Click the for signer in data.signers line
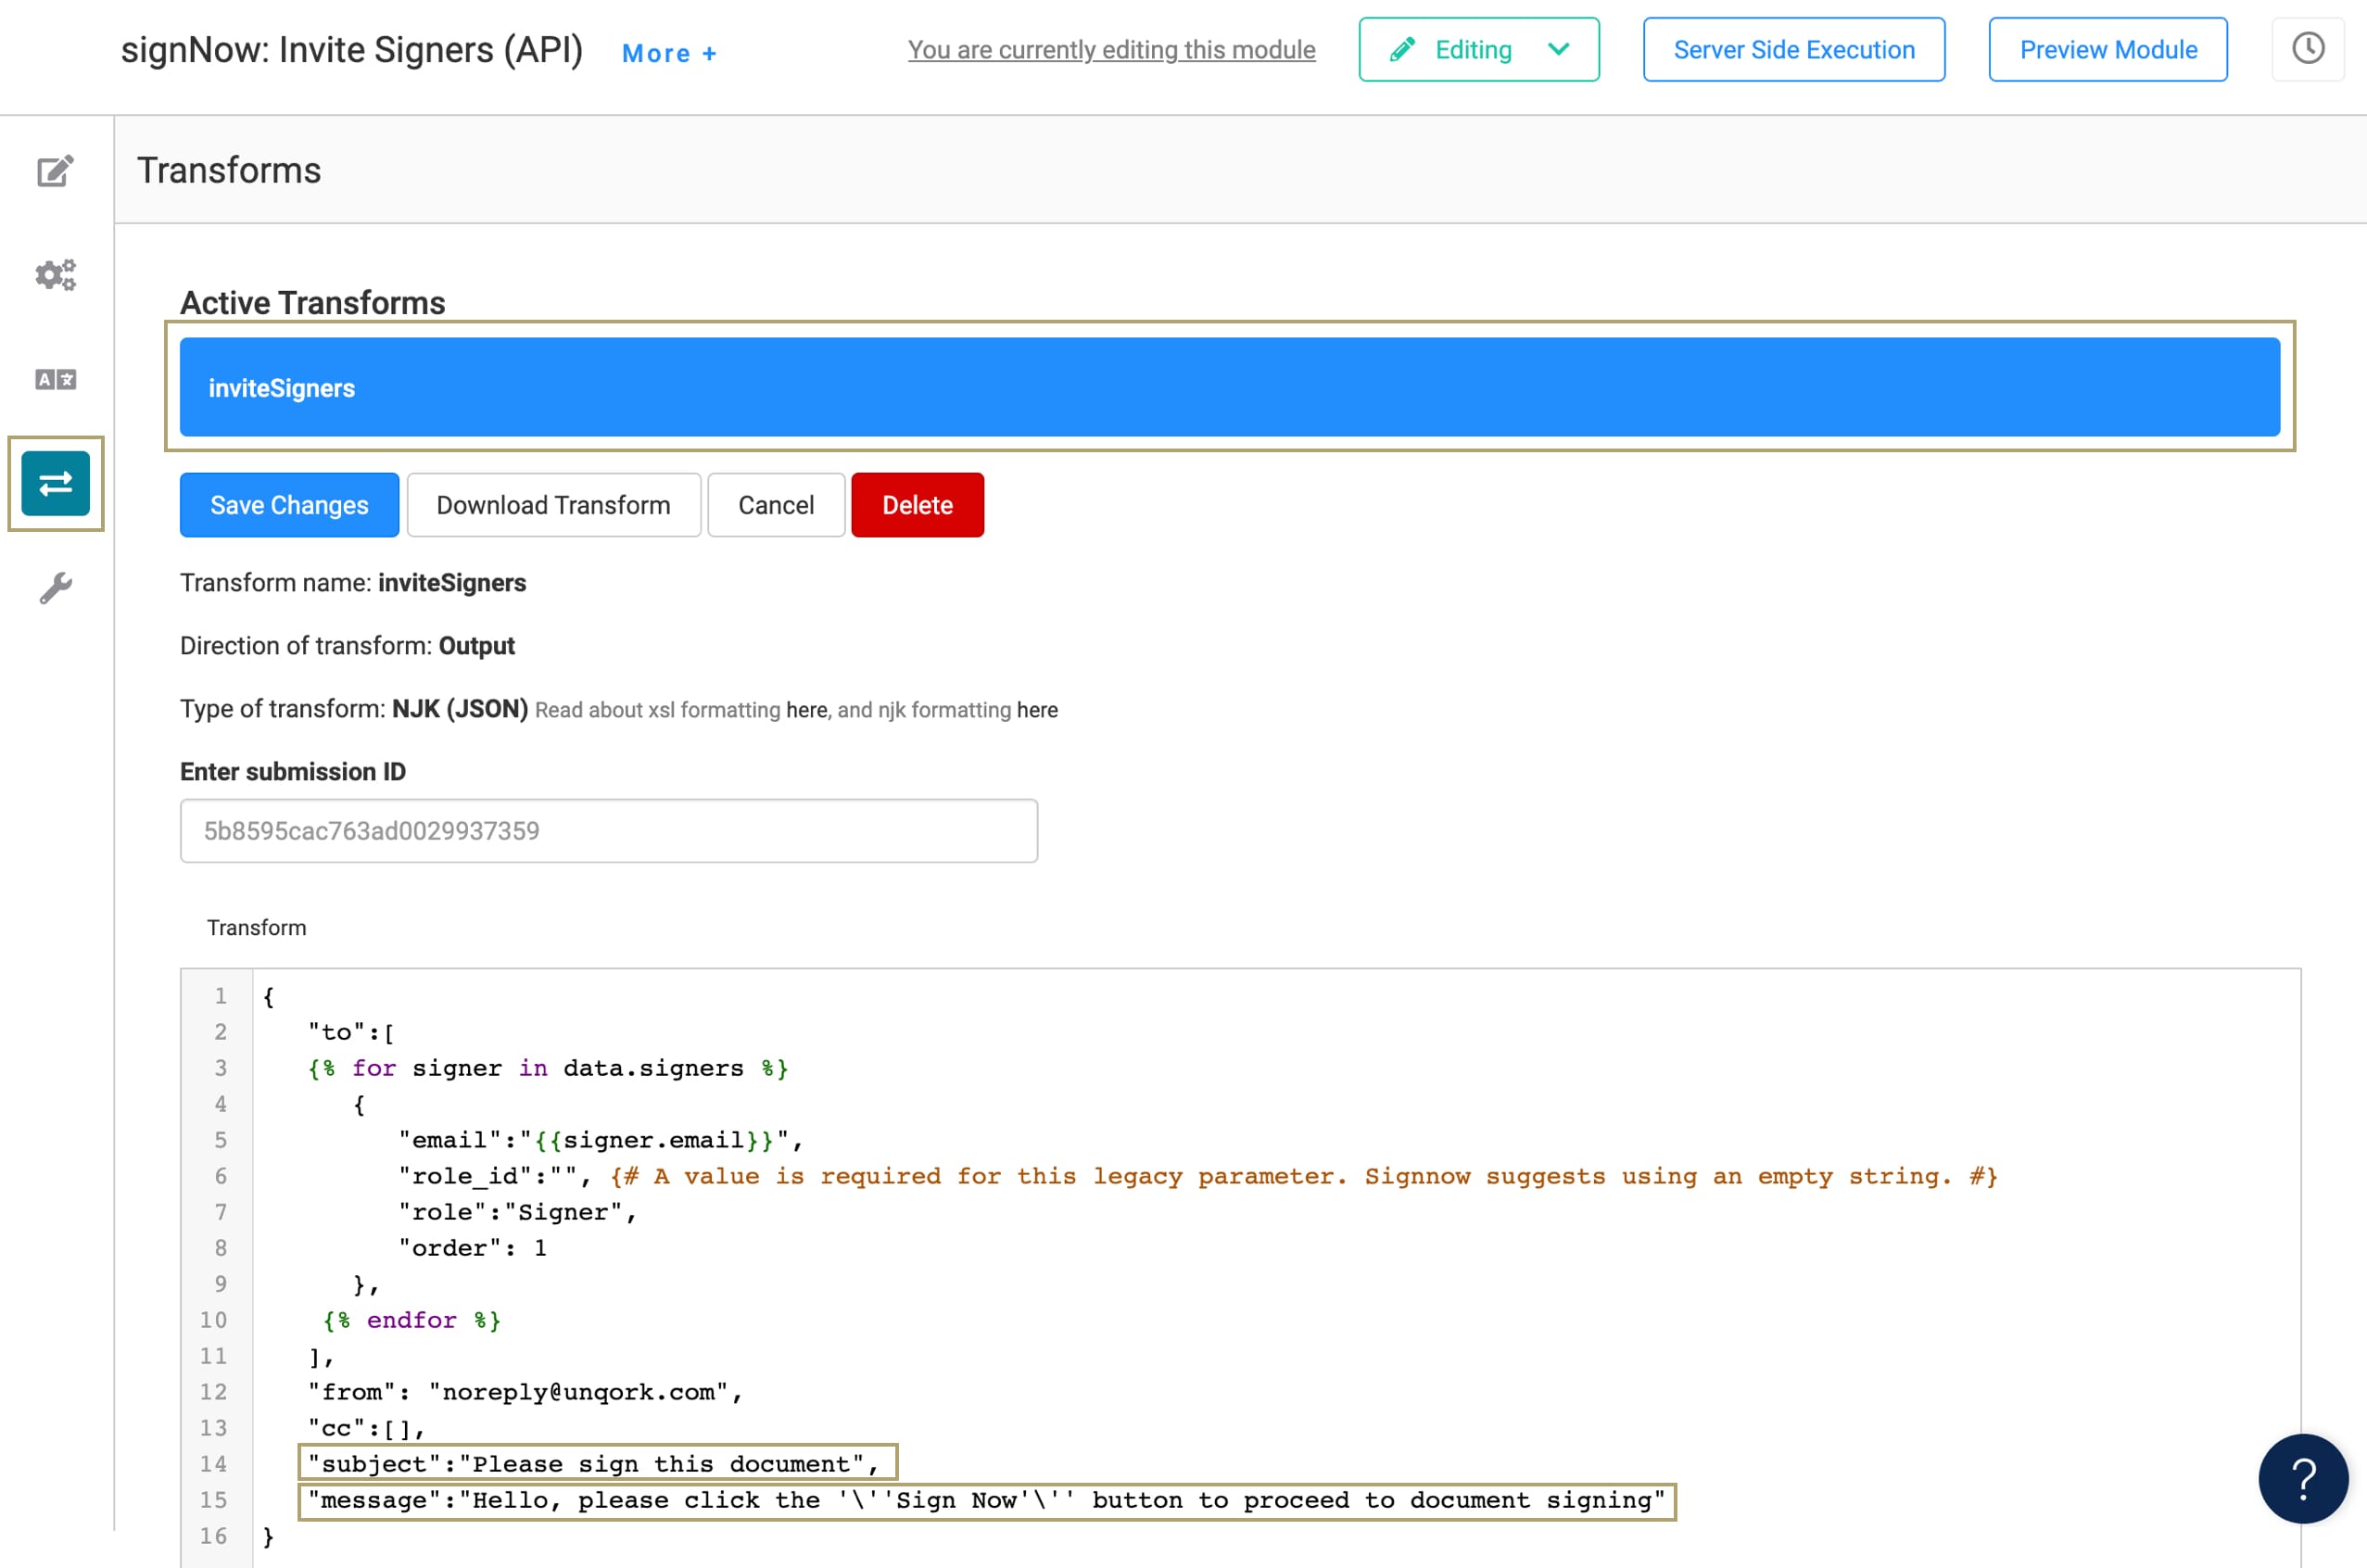The image size is (2367, 1568). tap(548, 1068)
